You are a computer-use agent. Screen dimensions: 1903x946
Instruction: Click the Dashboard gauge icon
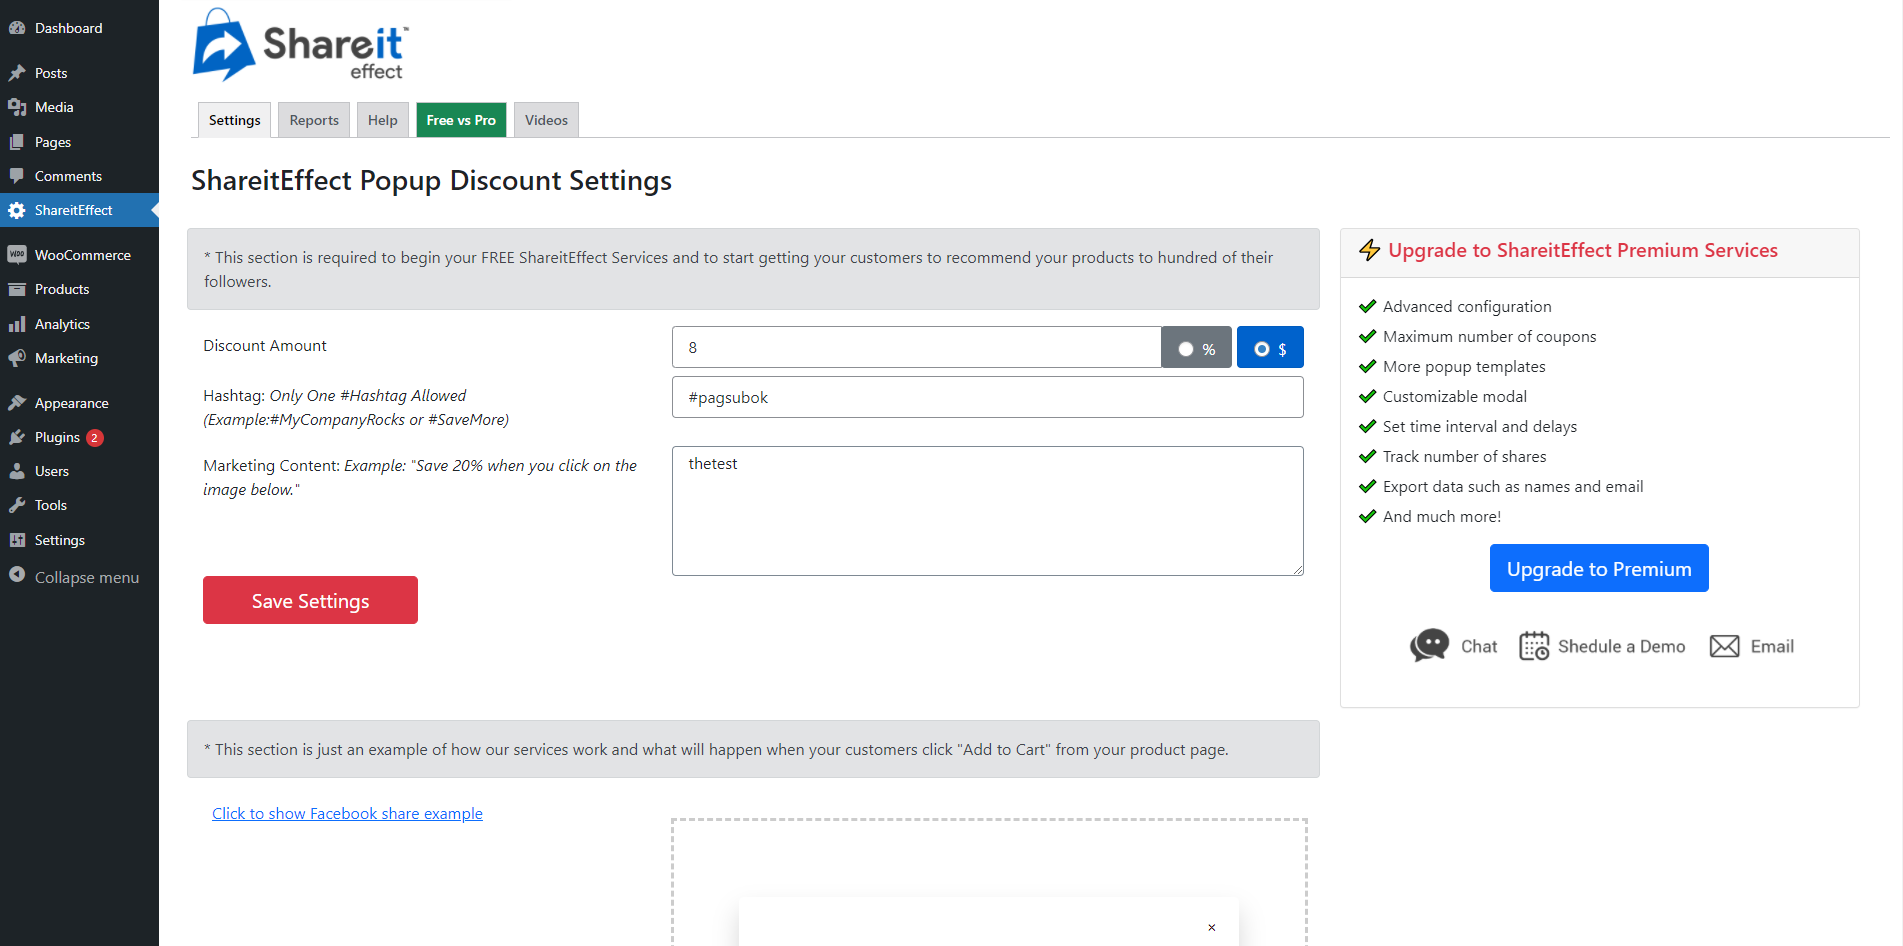click(17, 28)
